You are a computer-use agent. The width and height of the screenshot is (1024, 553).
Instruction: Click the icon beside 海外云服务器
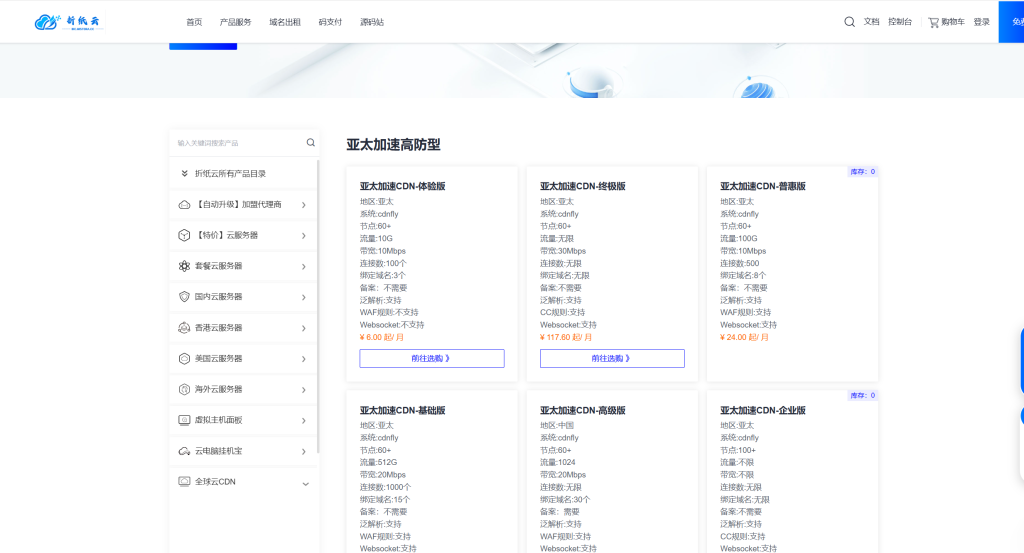coord(184,389)
